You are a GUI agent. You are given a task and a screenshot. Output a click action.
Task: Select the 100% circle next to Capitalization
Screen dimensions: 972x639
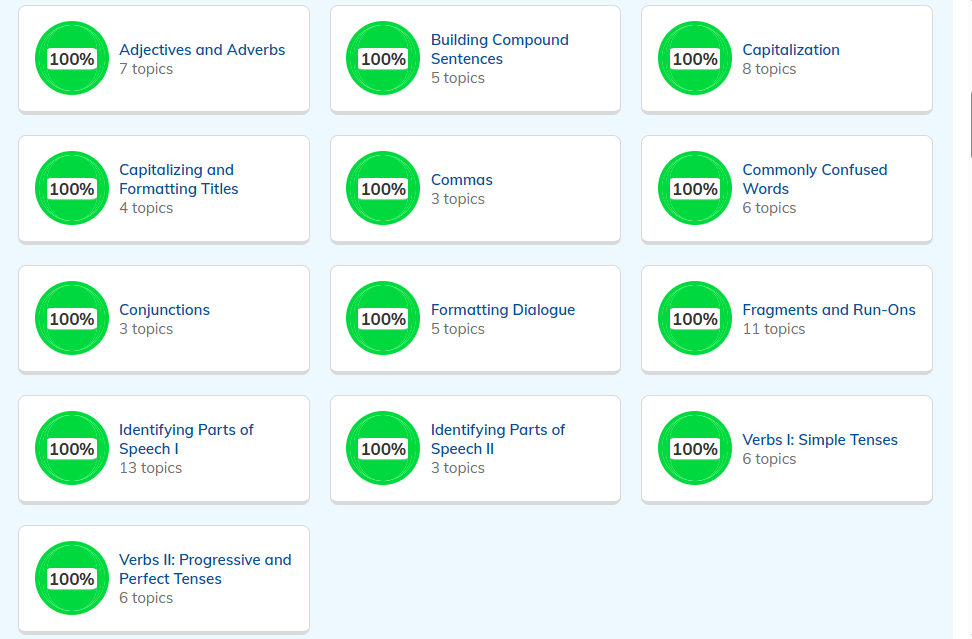tap(694, 59)
